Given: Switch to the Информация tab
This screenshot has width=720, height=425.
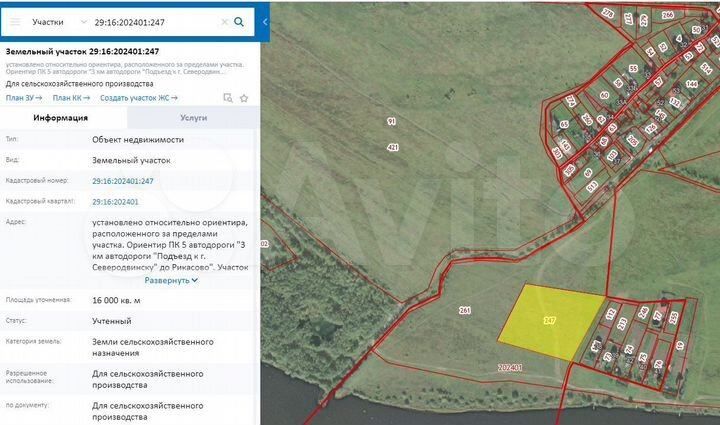Looking at the screenshot, I should [x=60, y=118].
